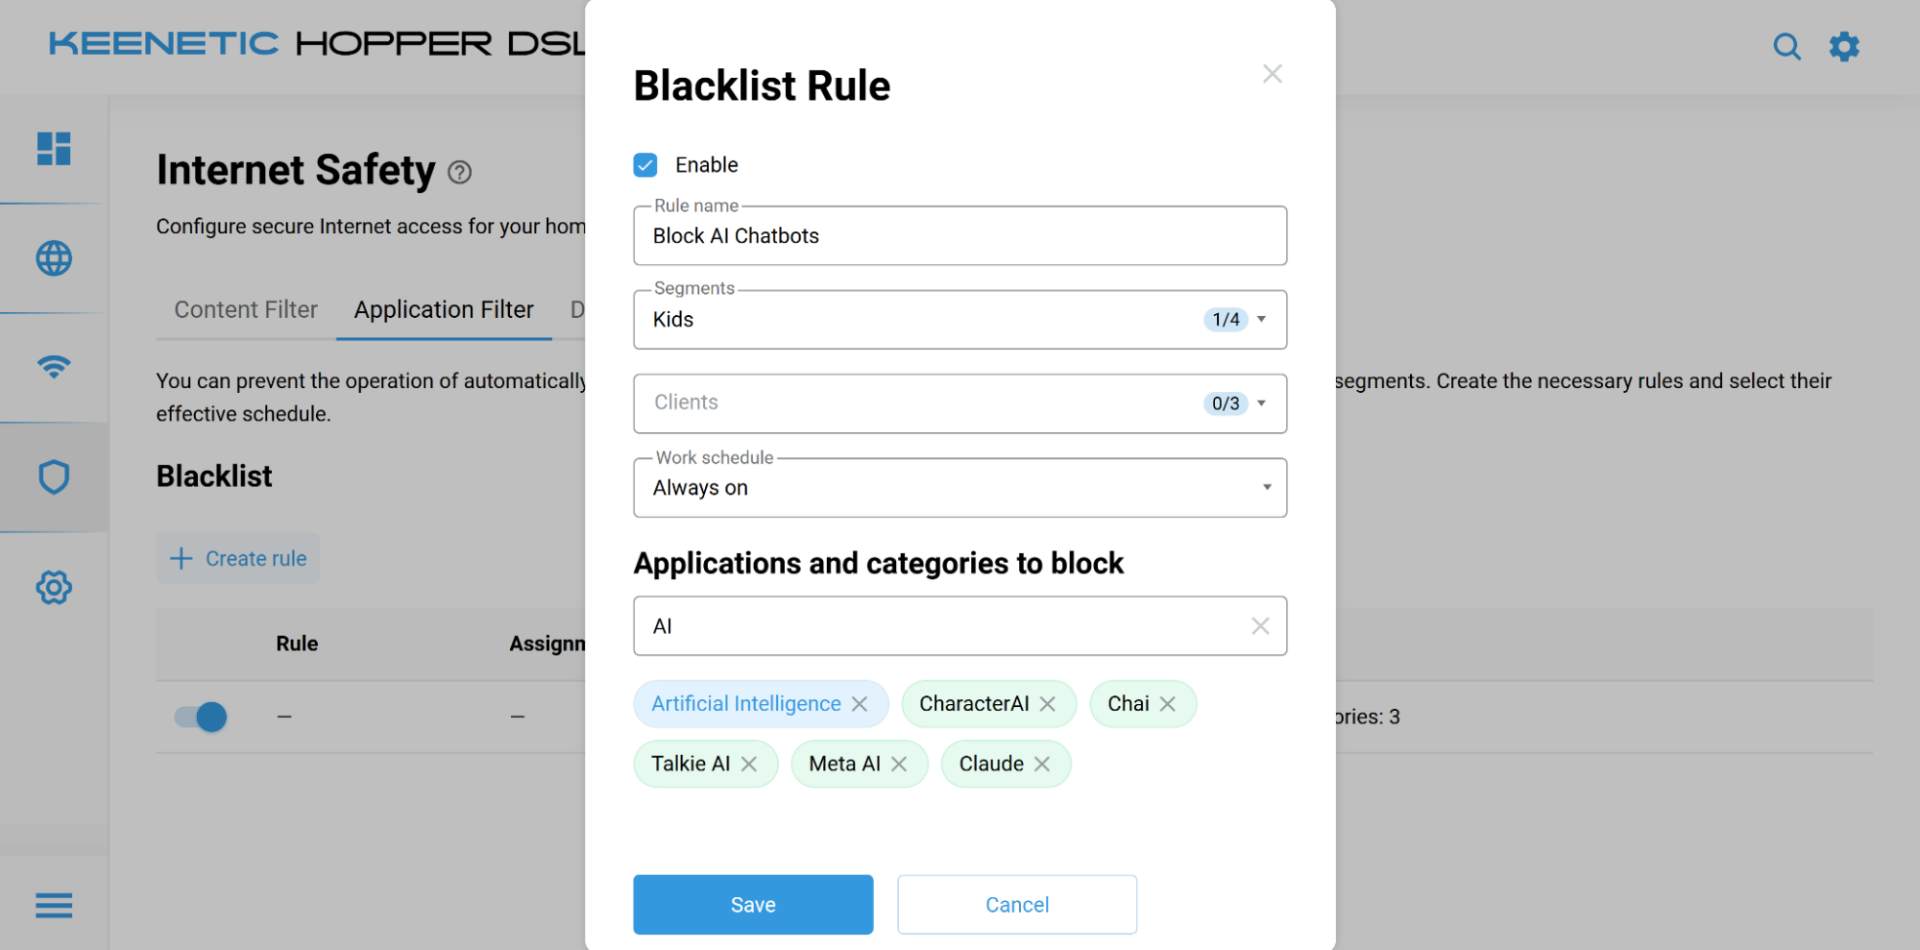This screenshot has width=1920, height=950.
Task: Remove the Claude application chip
Action: click(1042, 764)
